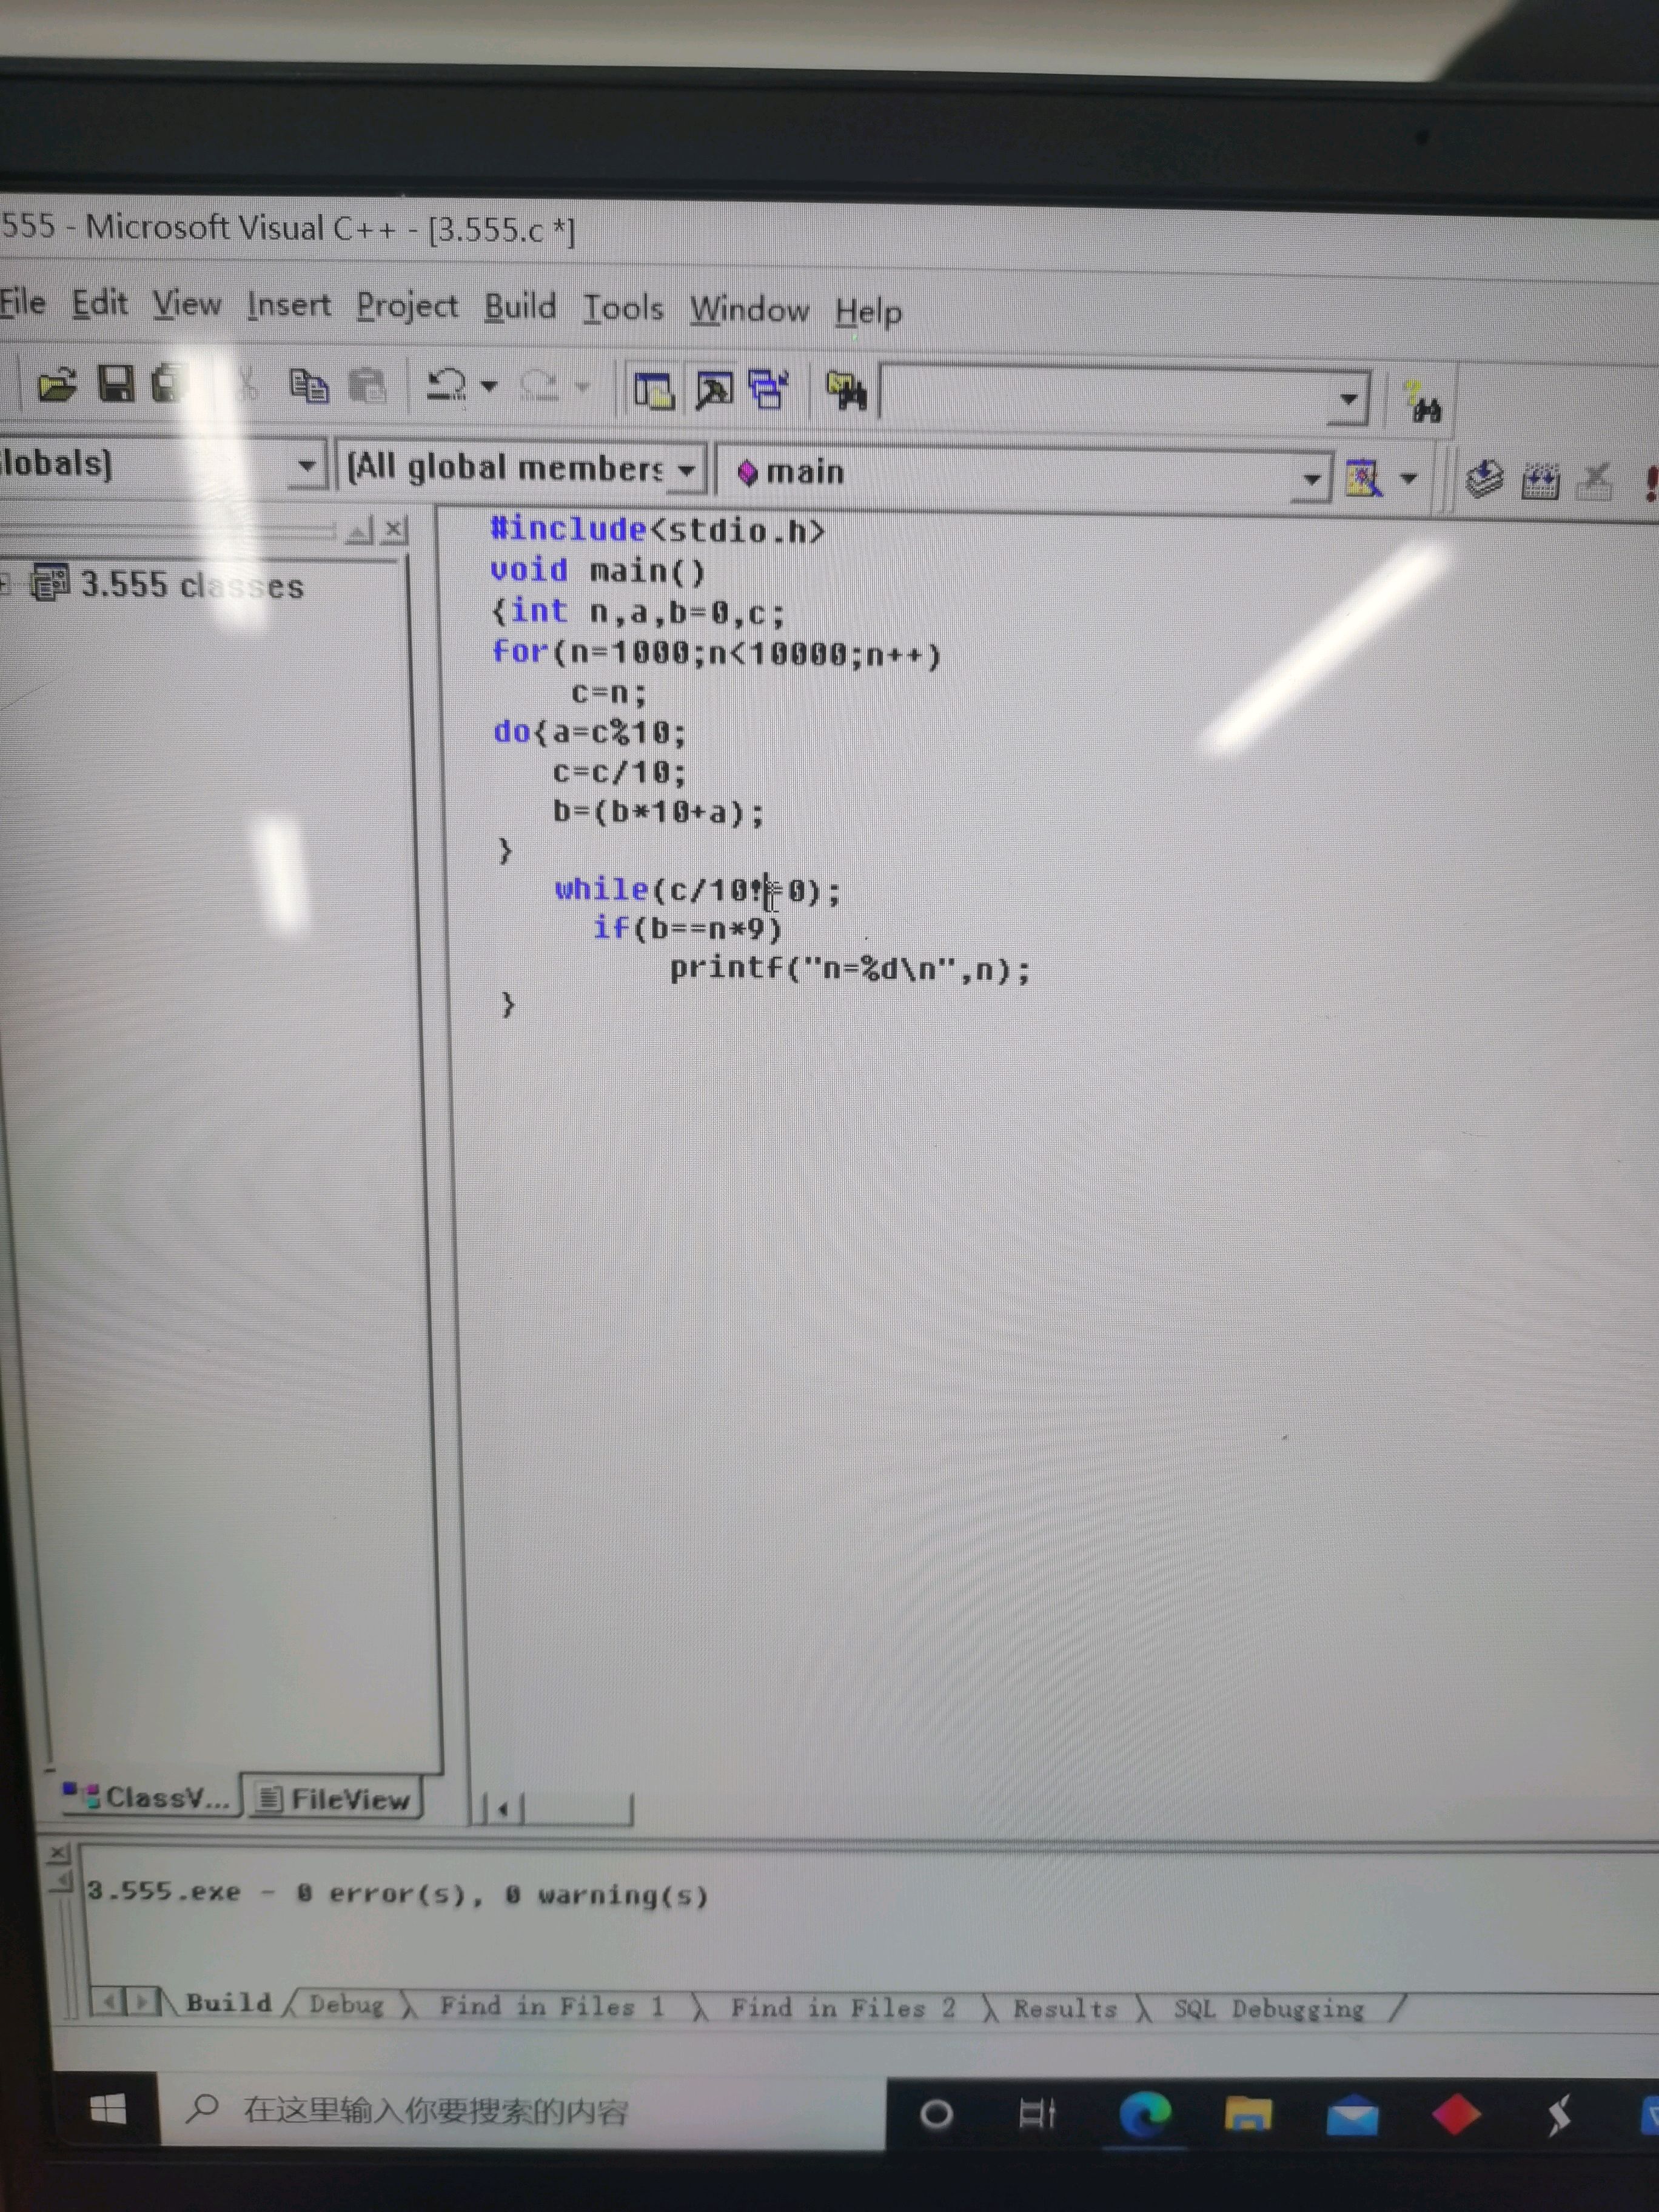This screenshot has height=2212, width=1659.
Task: Close the output pane with its X button
Action: click(x=58, y=1853)
